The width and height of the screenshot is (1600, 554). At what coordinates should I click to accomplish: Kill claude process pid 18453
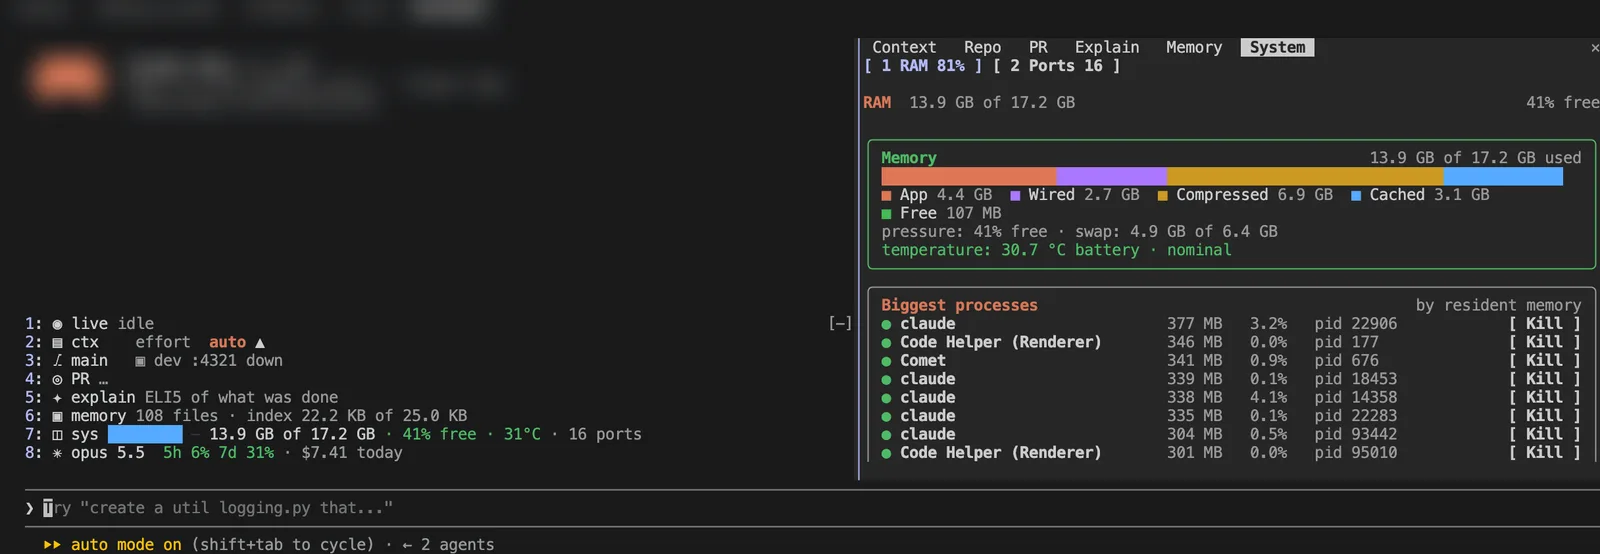coord(1544,379)
